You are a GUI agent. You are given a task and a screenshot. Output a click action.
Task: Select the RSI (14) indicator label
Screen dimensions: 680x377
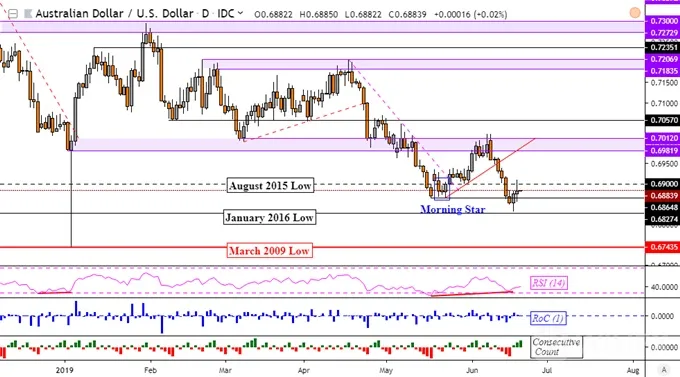coord(549,283)
